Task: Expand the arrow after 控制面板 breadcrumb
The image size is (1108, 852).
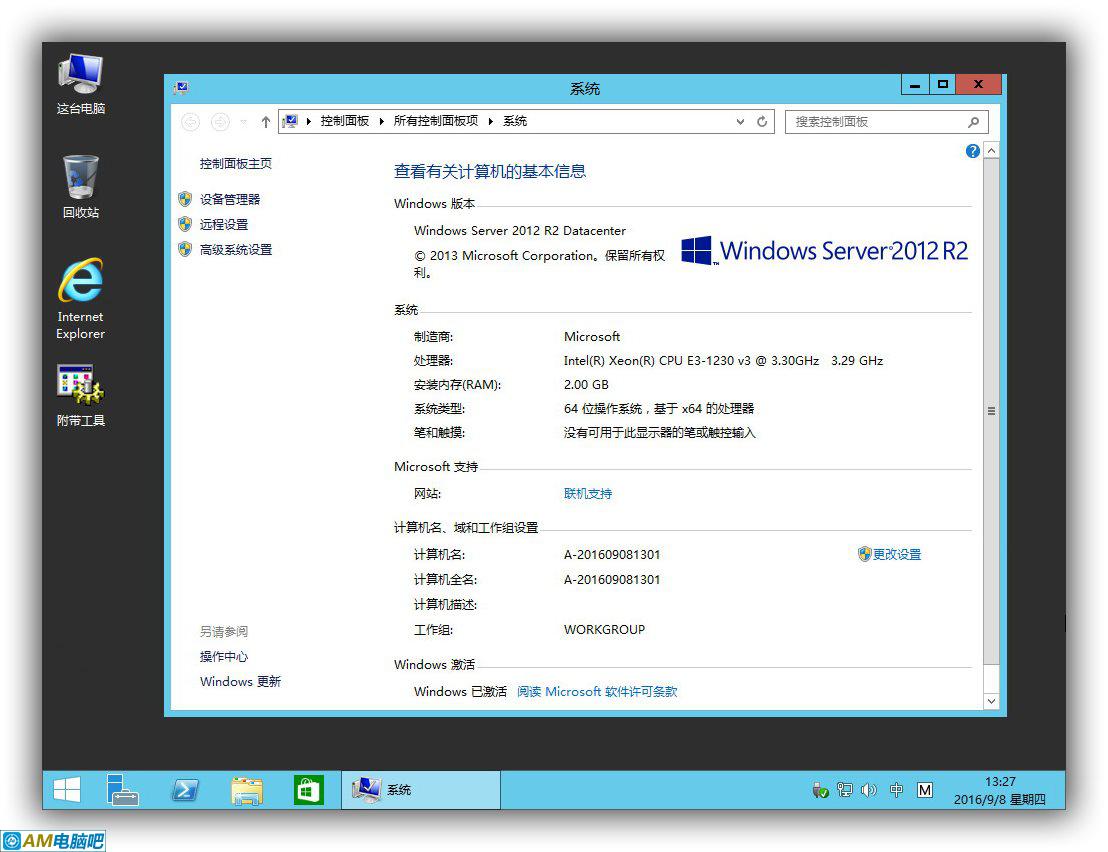Action: tap(382, 122)
